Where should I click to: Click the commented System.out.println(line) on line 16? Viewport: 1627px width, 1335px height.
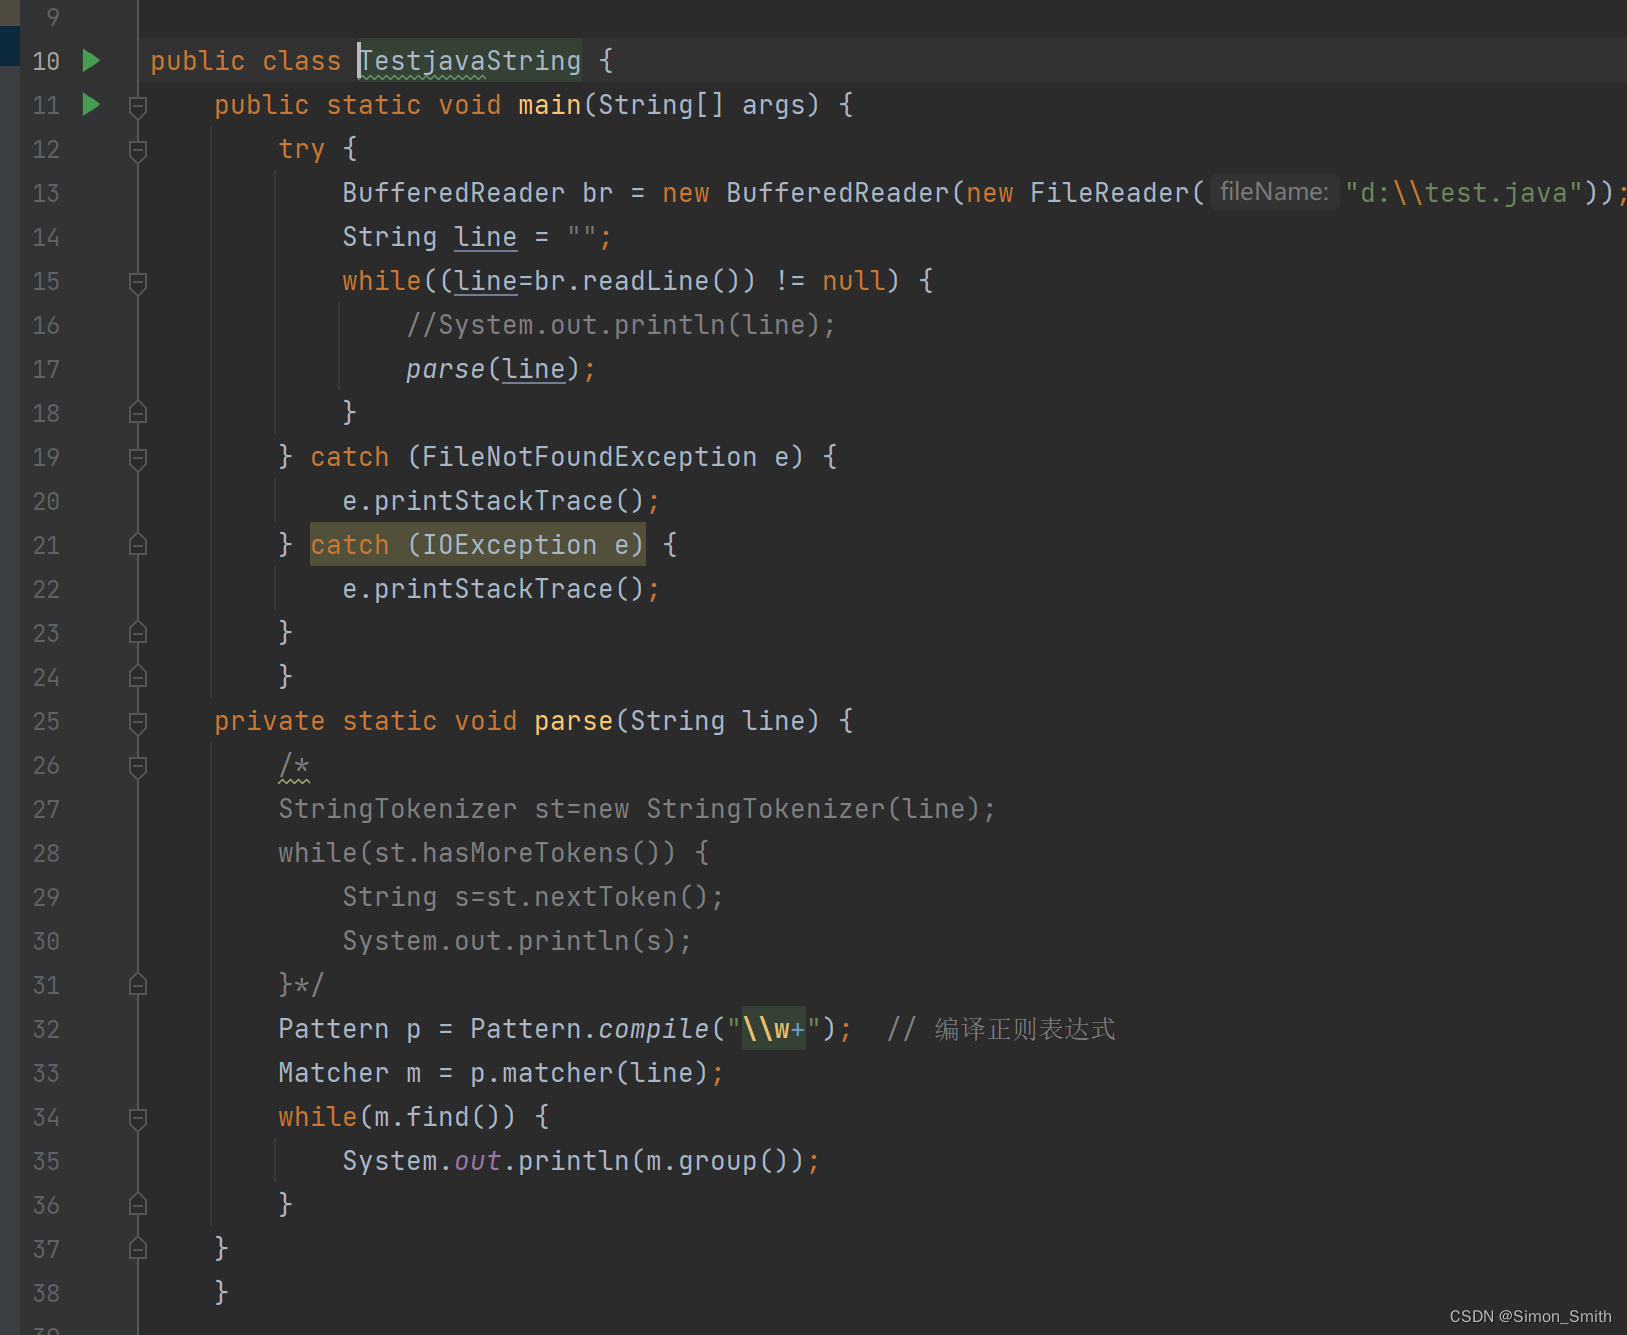click(621, 325)
